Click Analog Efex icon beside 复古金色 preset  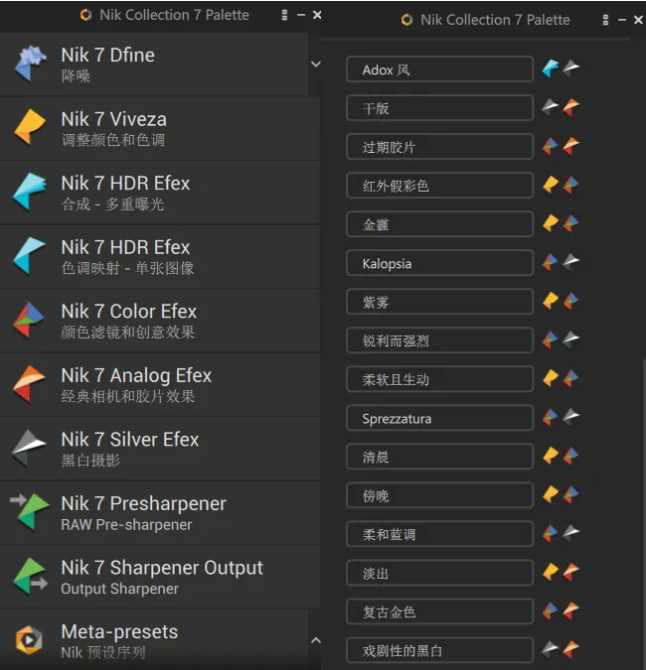point(571,610)
